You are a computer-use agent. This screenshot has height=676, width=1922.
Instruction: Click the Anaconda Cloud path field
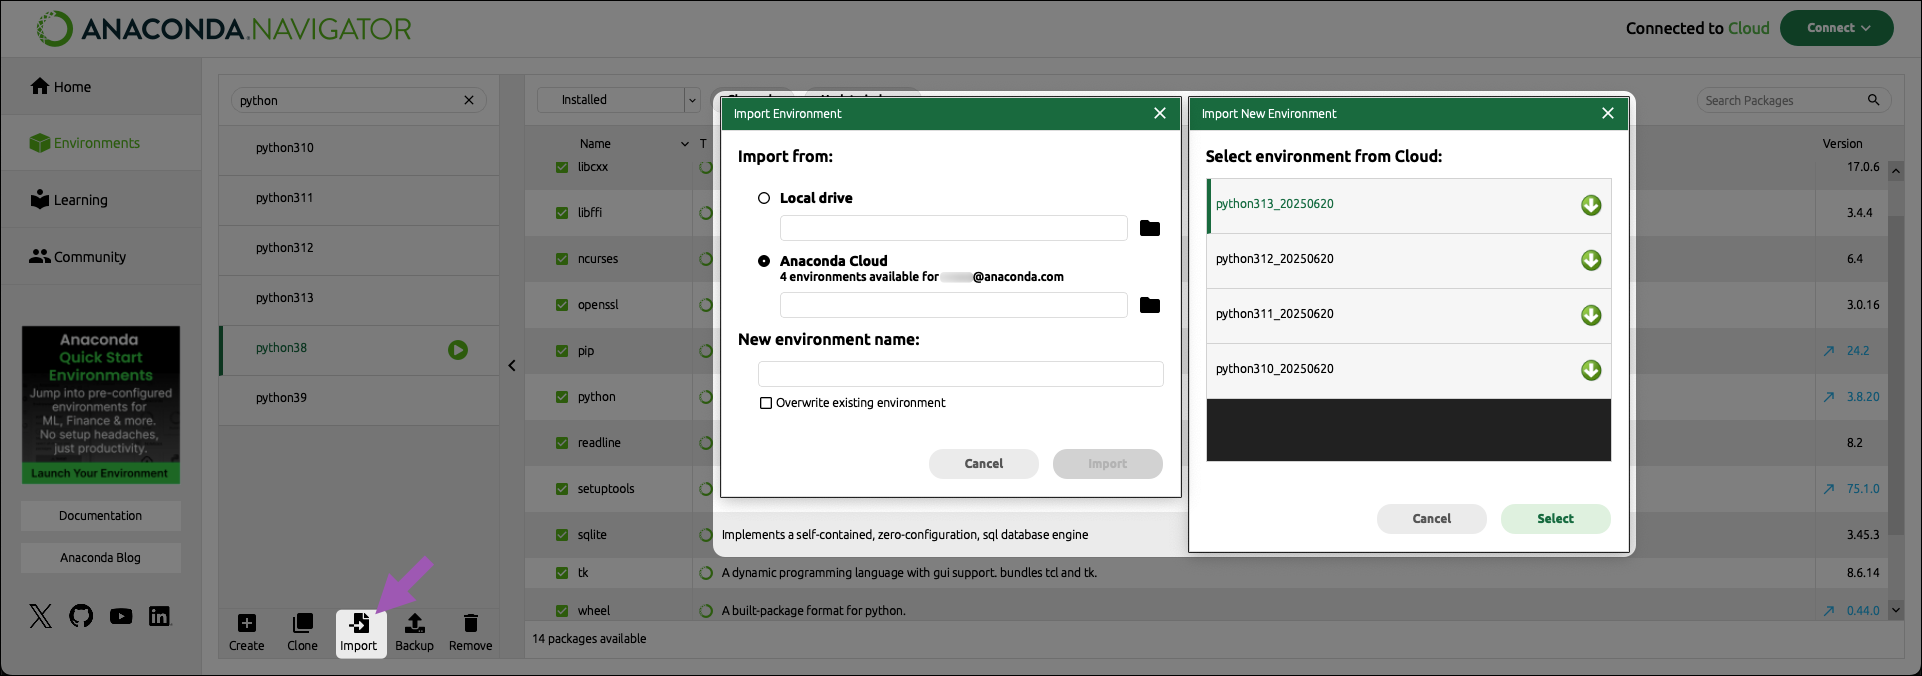953,305
